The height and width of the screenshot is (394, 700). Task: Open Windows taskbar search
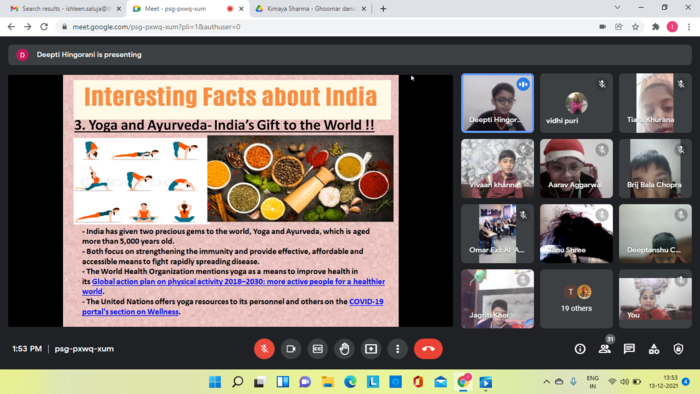(x=238, y=382)
